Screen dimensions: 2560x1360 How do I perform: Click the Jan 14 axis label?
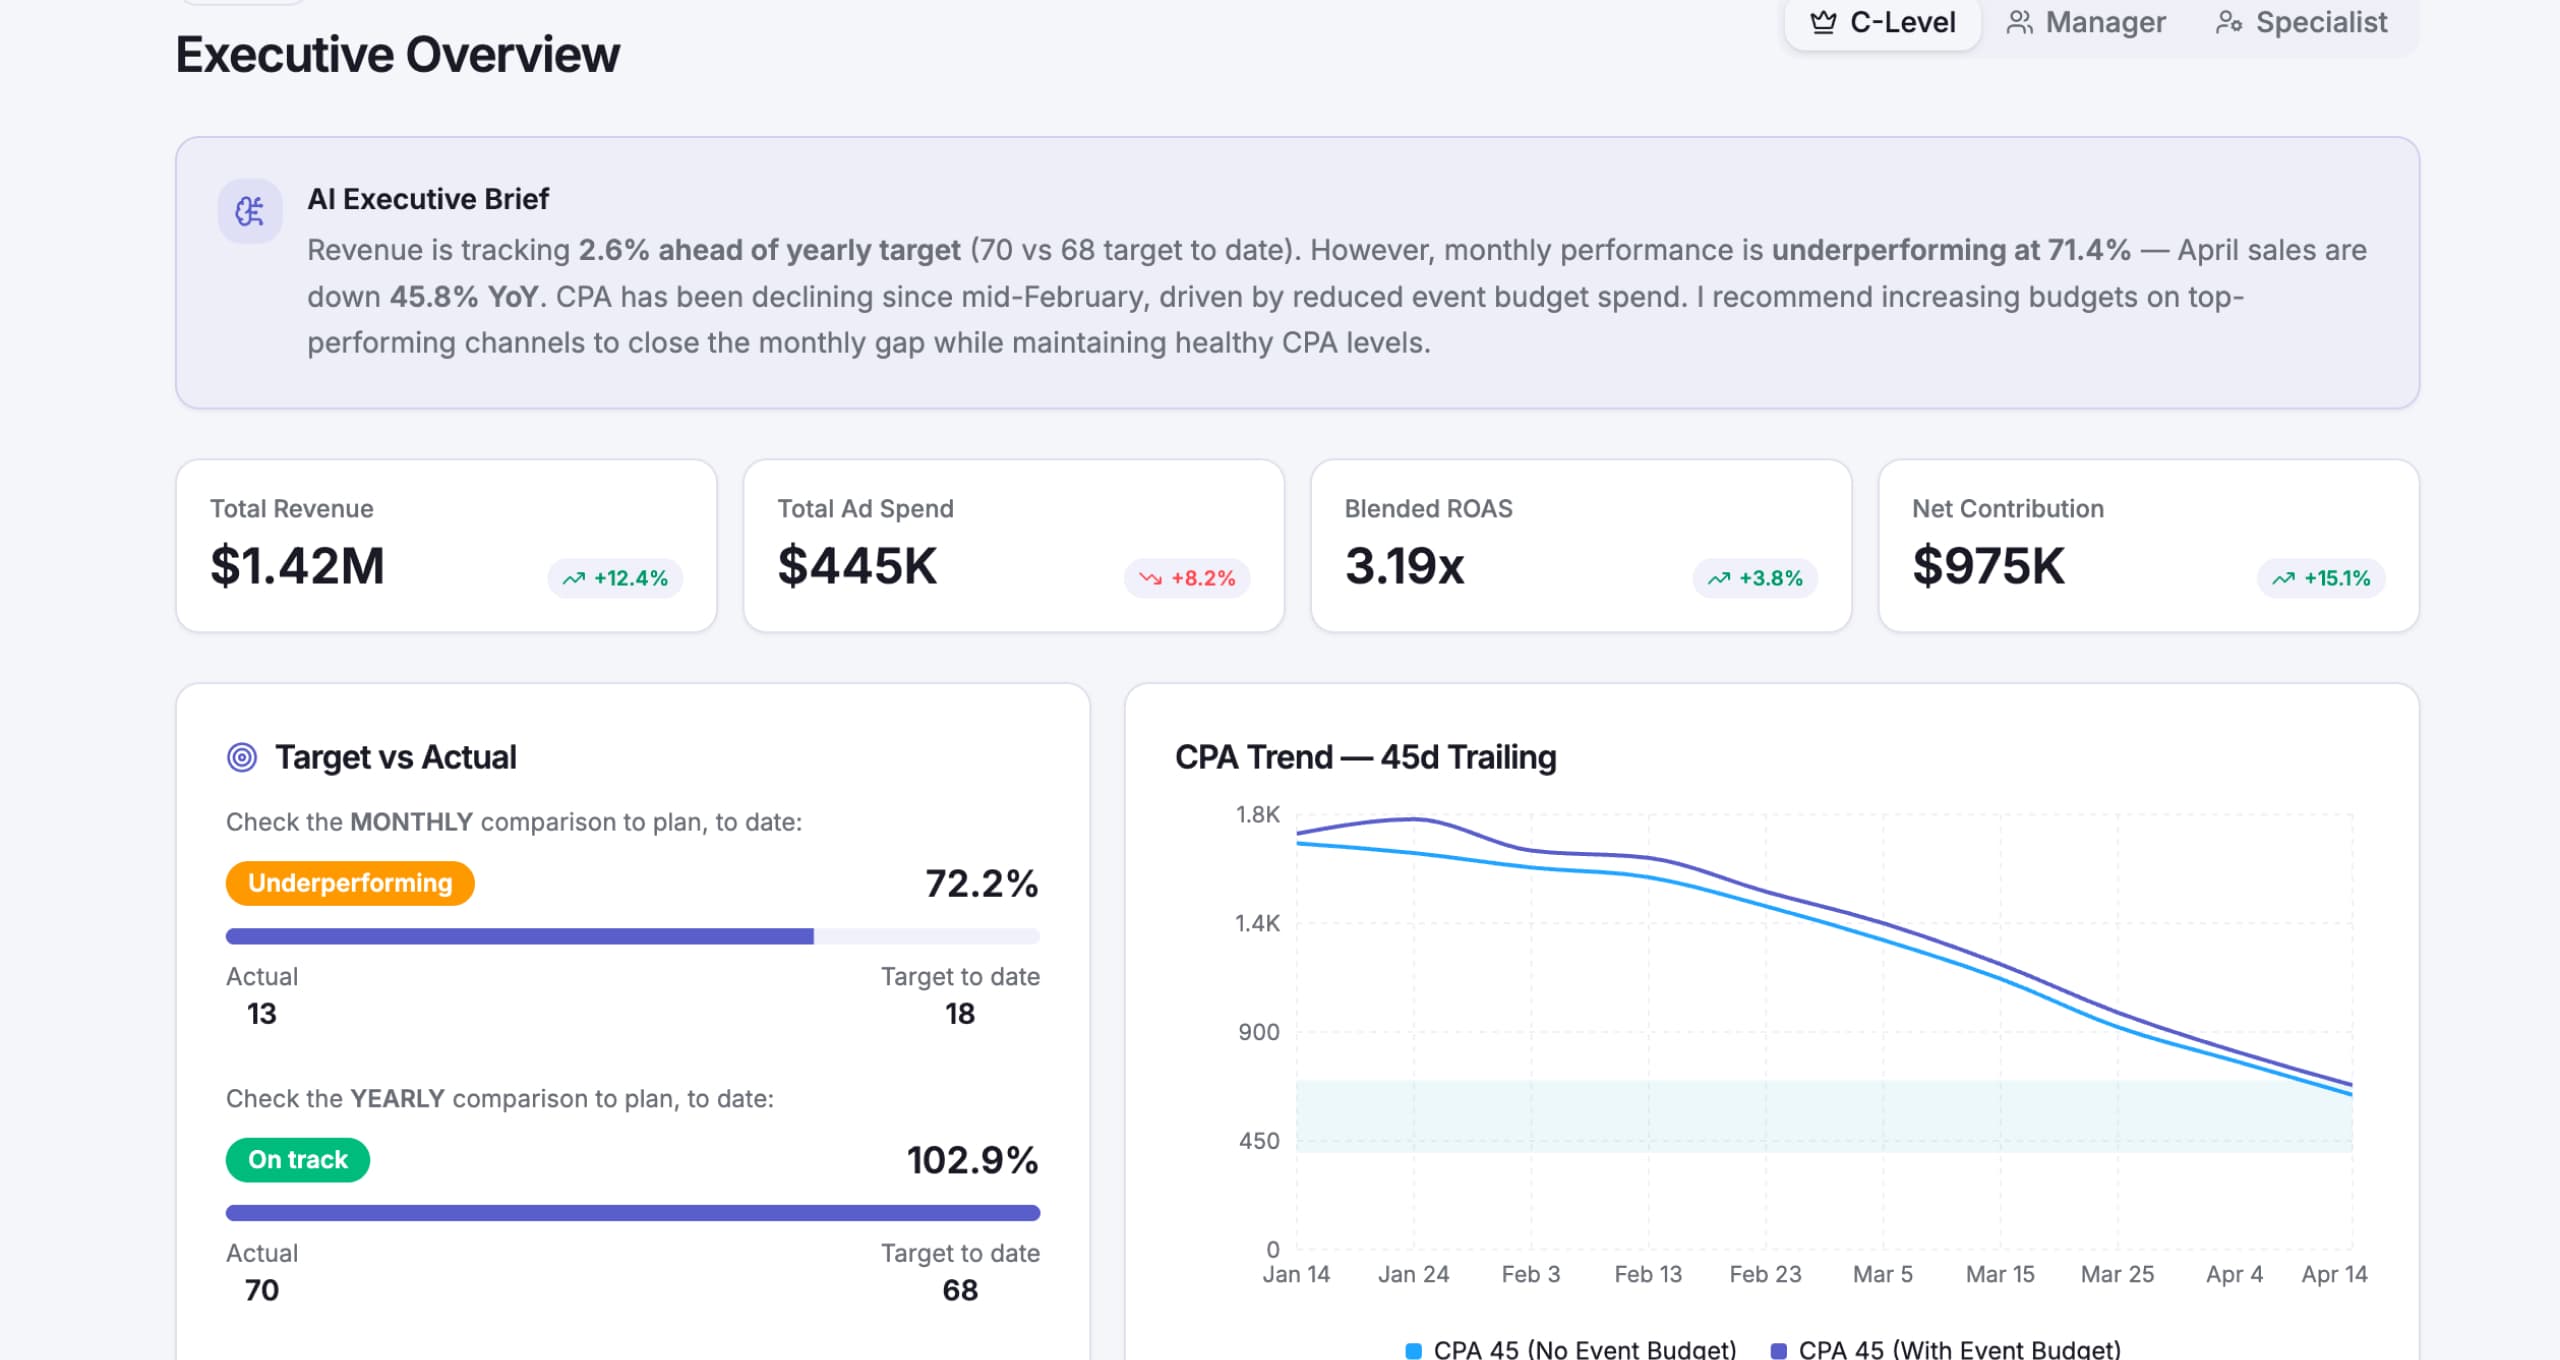[x=1296, y=1274]
